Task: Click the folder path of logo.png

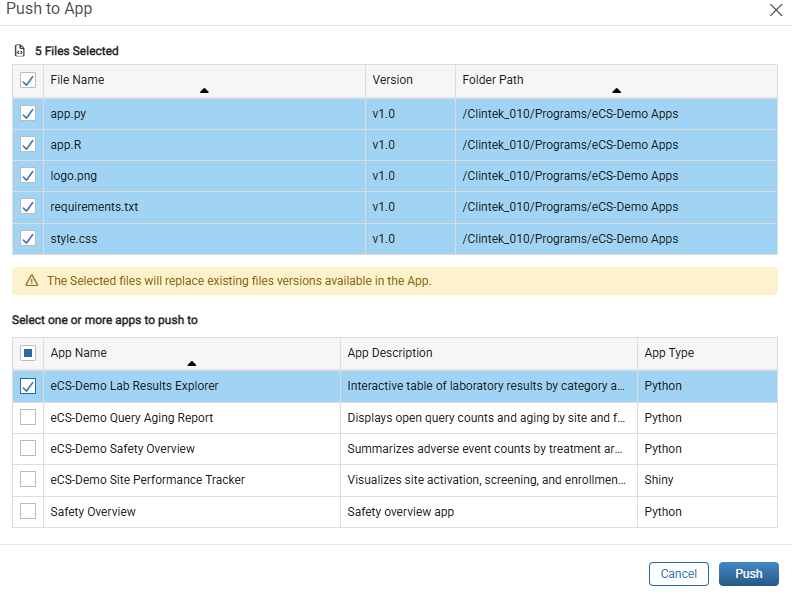Action: coord(570,176)
